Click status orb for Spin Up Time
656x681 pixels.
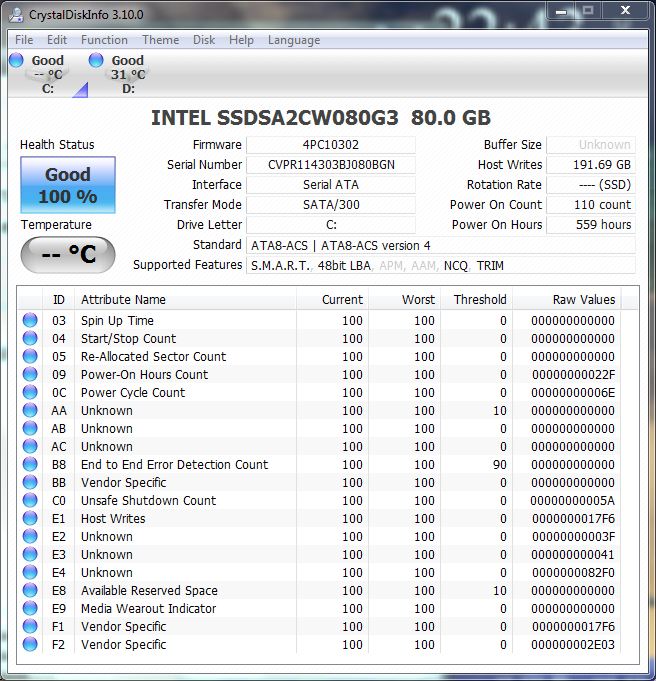[x=30, y=321]
